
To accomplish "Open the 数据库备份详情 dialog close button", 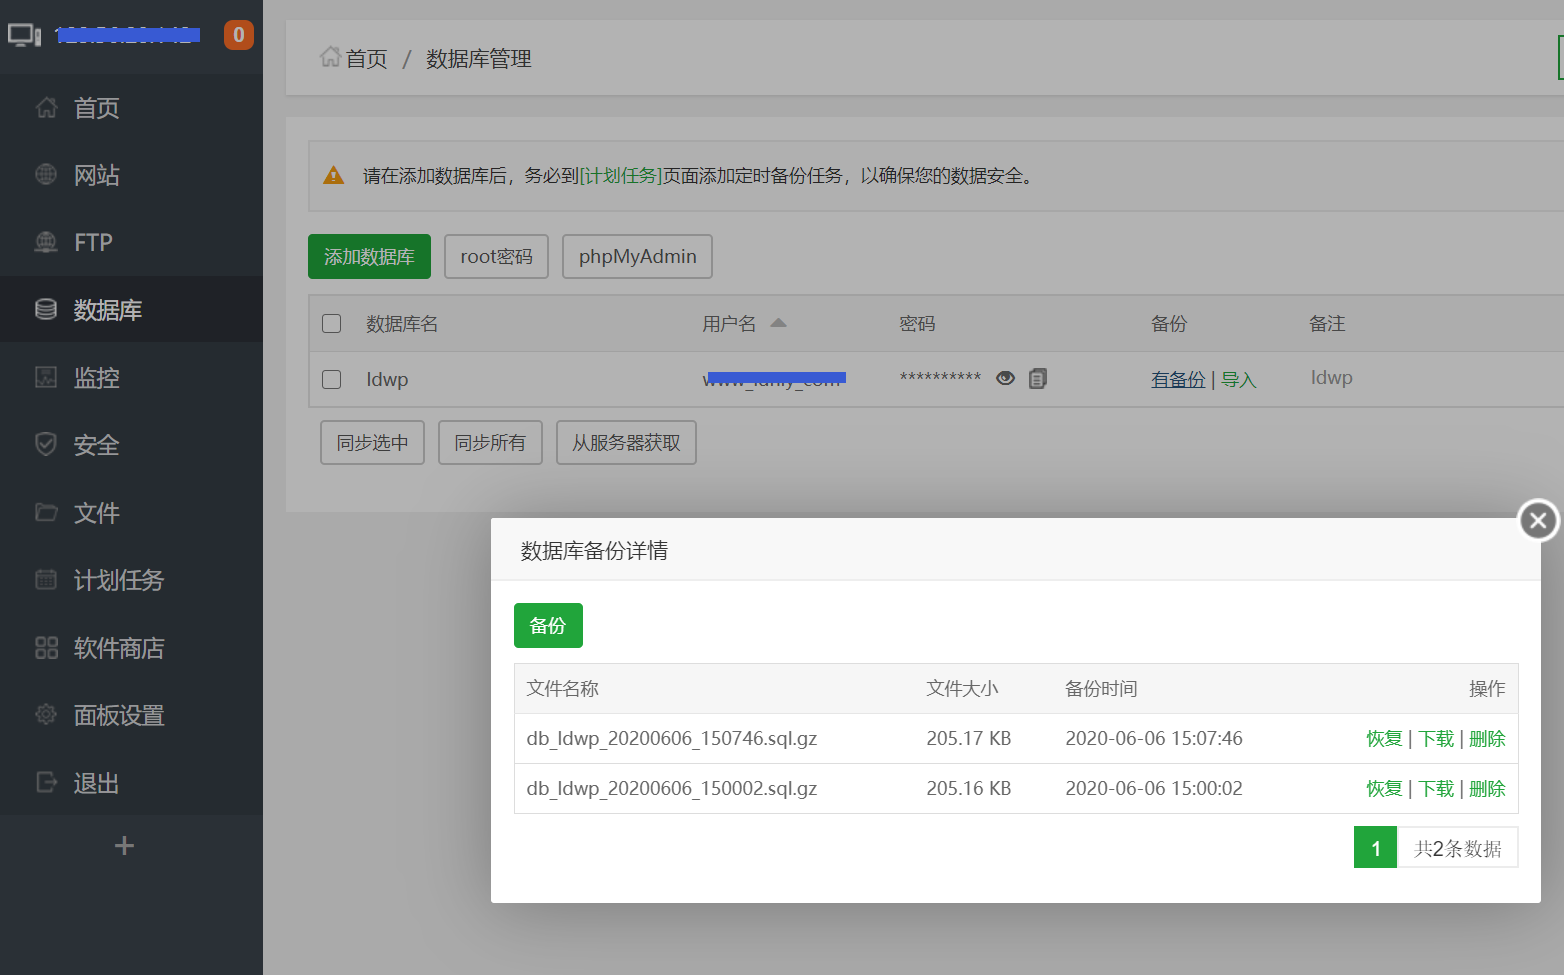I will click(x=1537, y=520).
